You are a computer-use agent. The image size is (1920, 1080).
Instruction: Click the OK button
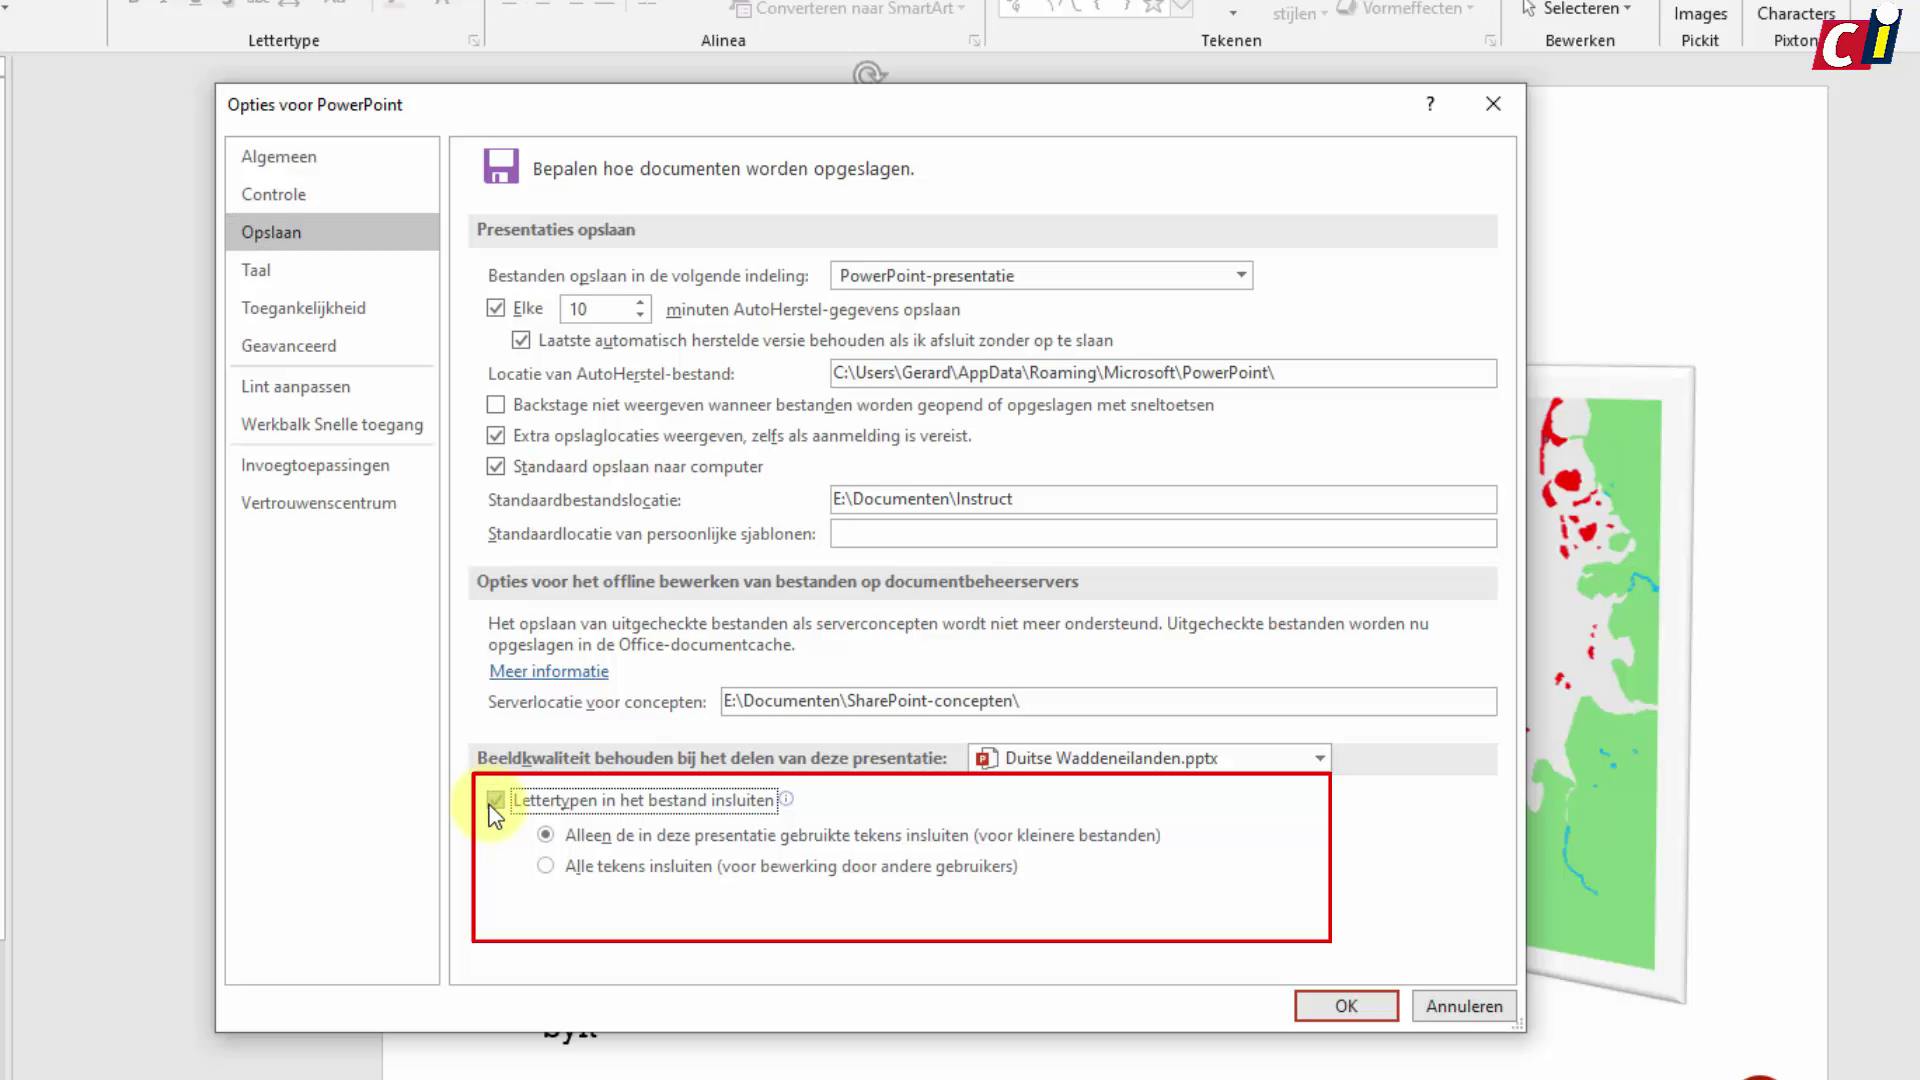(x=1346, y=1006)
